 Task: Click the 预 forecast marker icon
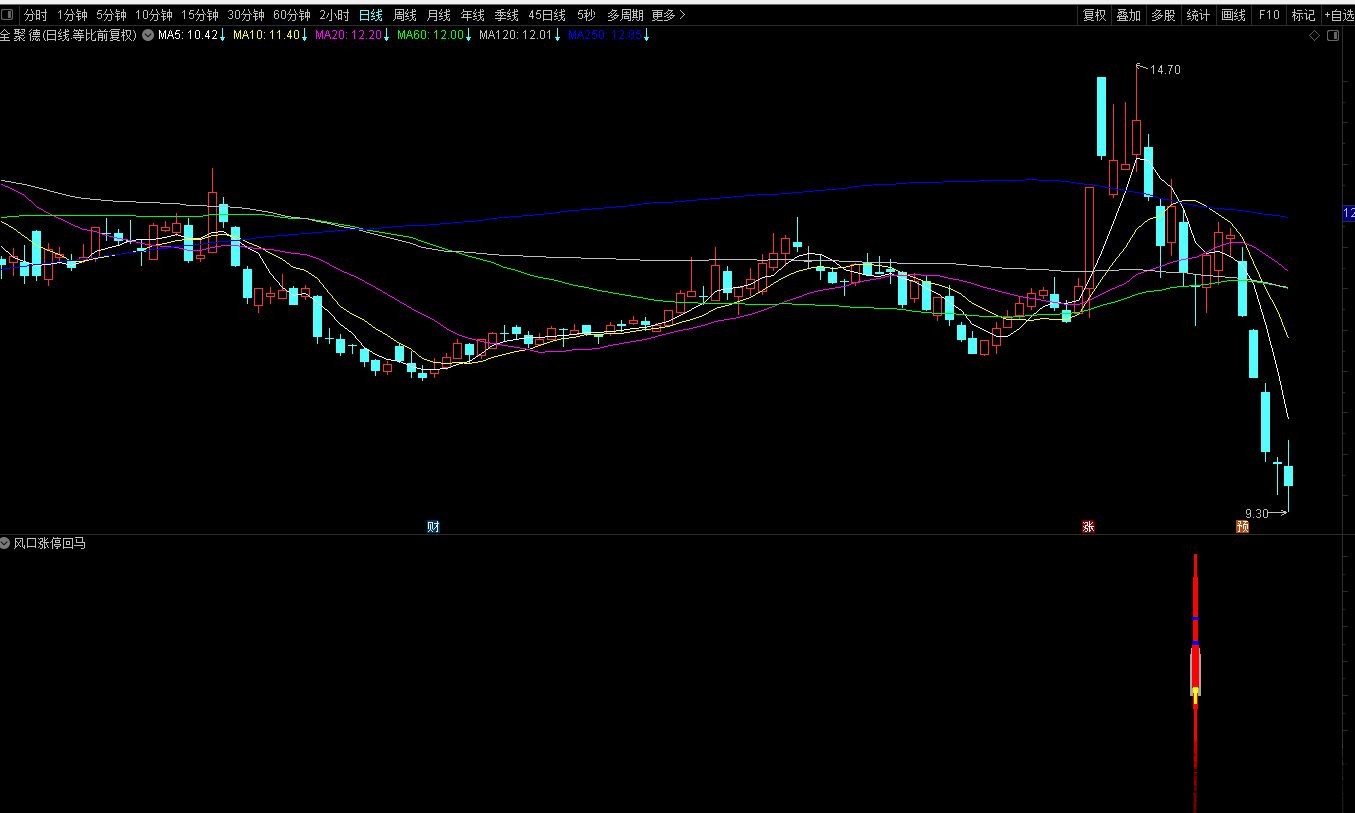pos(1242,527)
